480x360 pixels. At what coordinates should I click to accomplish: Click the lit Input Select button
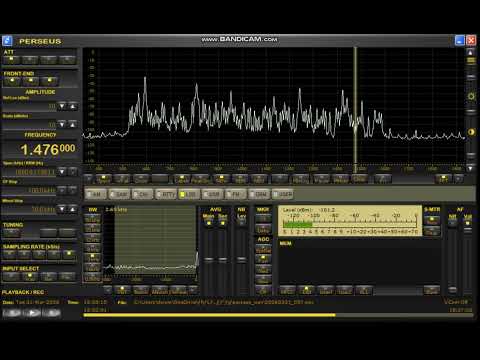30,276
